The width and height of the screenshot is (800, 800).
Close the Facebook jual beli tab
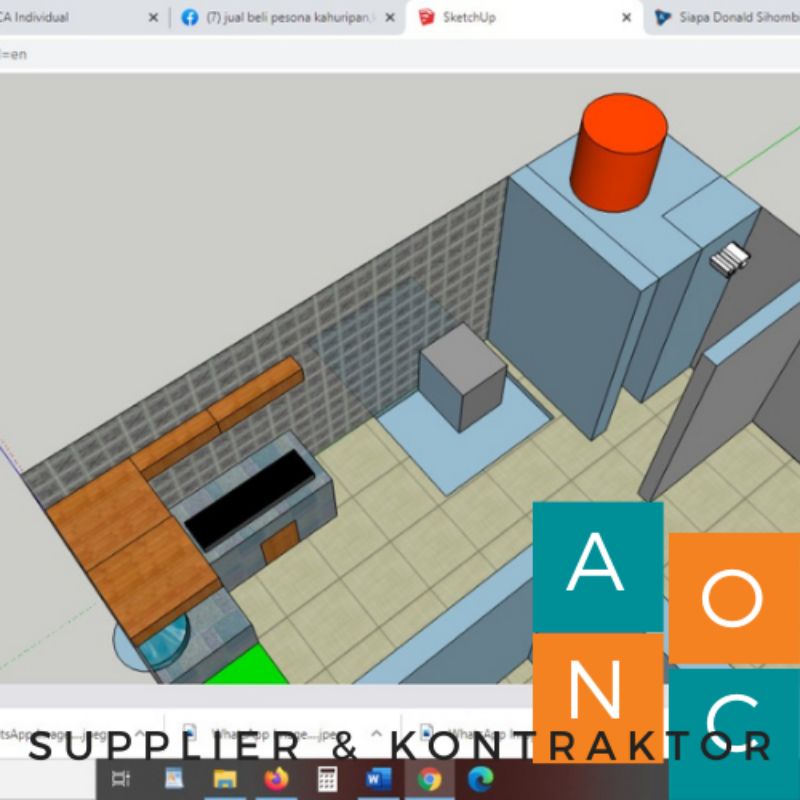390,17
